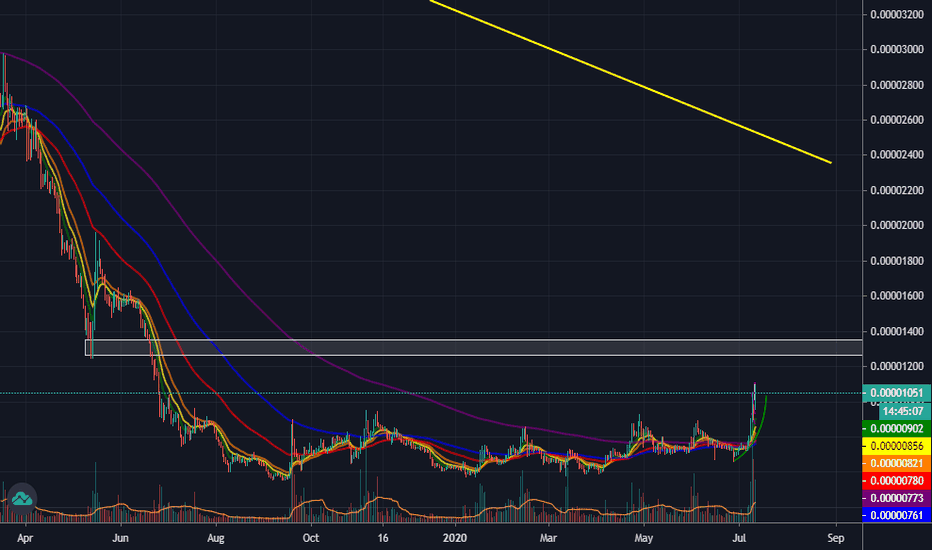Click price axis label 0.00002200
Image resolution: width=932 pixels, height=550 pixels.
tap(897, 190)
